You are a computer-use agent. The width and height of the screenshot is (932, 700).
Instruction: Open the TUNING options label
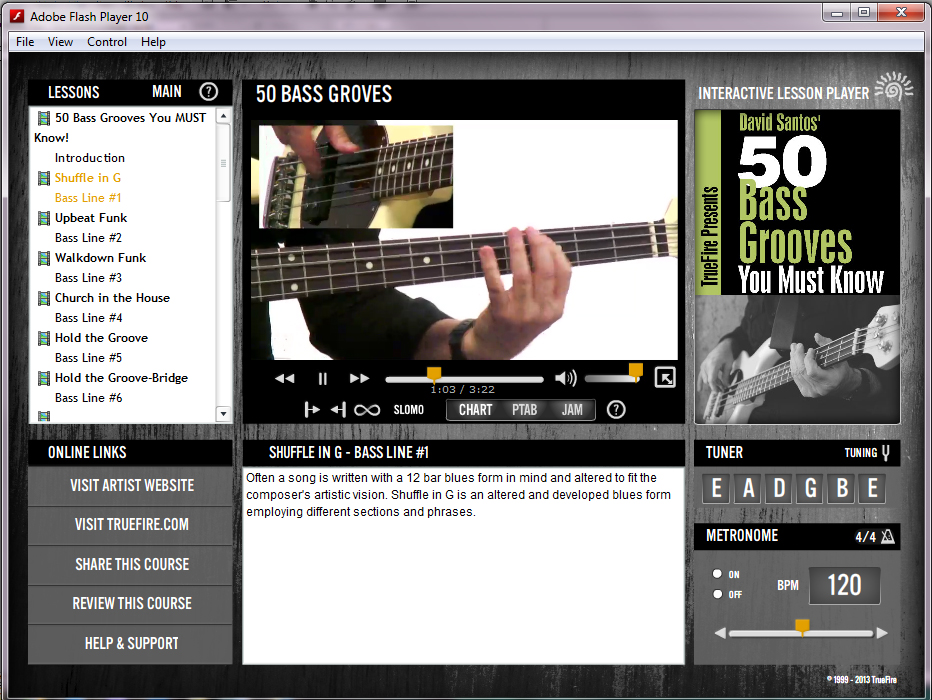coord(861,453)
